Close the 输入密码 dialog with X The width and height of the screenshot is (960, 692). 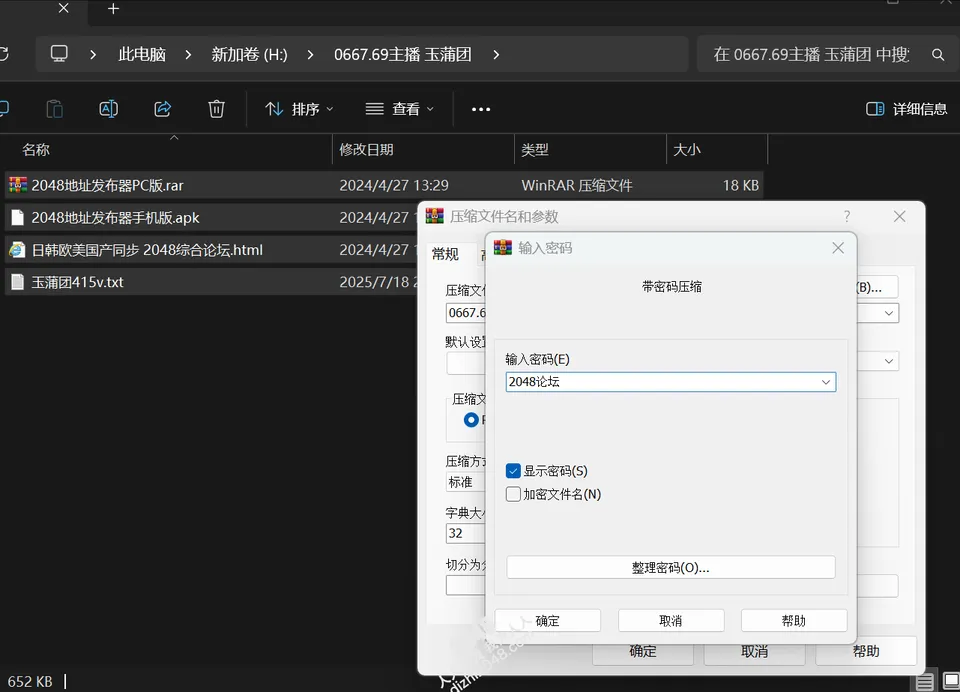(x=838, y=247)
